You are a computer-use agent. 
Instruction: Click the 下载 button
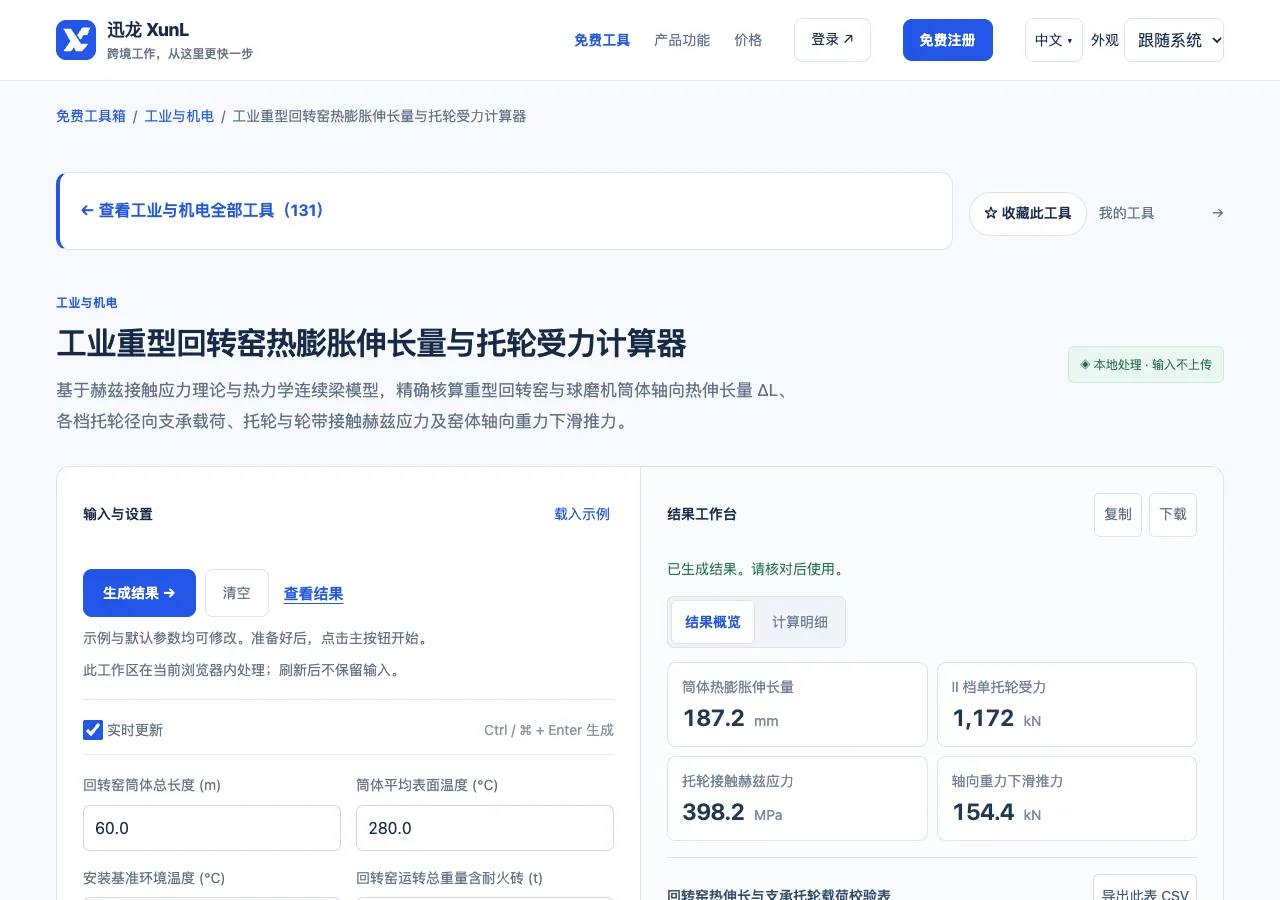(x=1173, y=515)
